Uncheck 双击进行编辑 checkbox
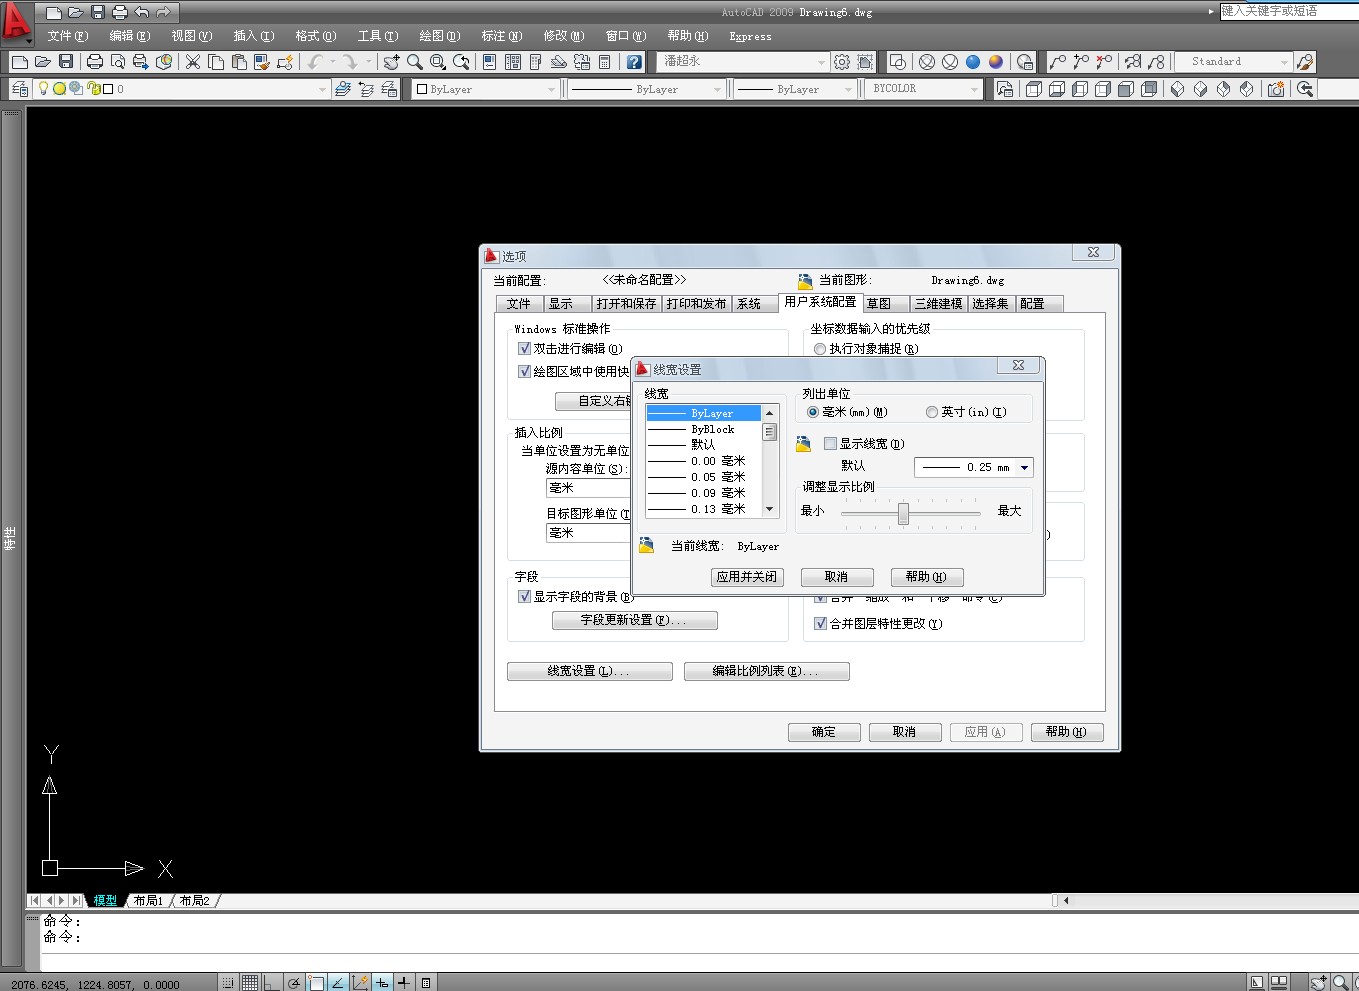Screen dimensions: 1359x991 tap(524, 348)
